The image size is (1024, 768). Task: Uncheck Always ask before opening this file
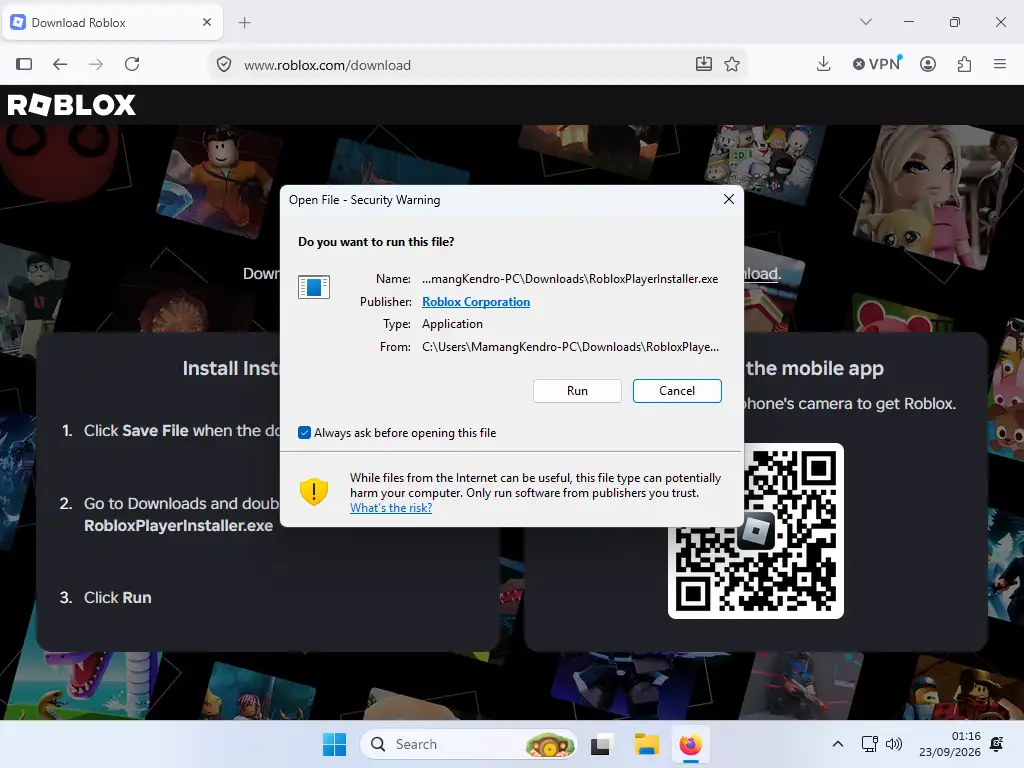304,432
